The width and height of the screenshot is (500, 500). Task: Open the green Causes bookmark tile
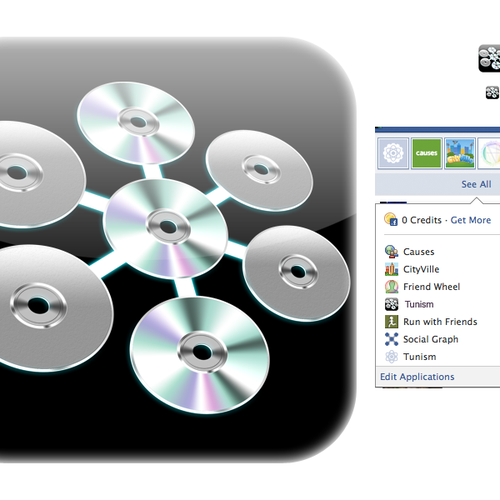coord(427,153)
